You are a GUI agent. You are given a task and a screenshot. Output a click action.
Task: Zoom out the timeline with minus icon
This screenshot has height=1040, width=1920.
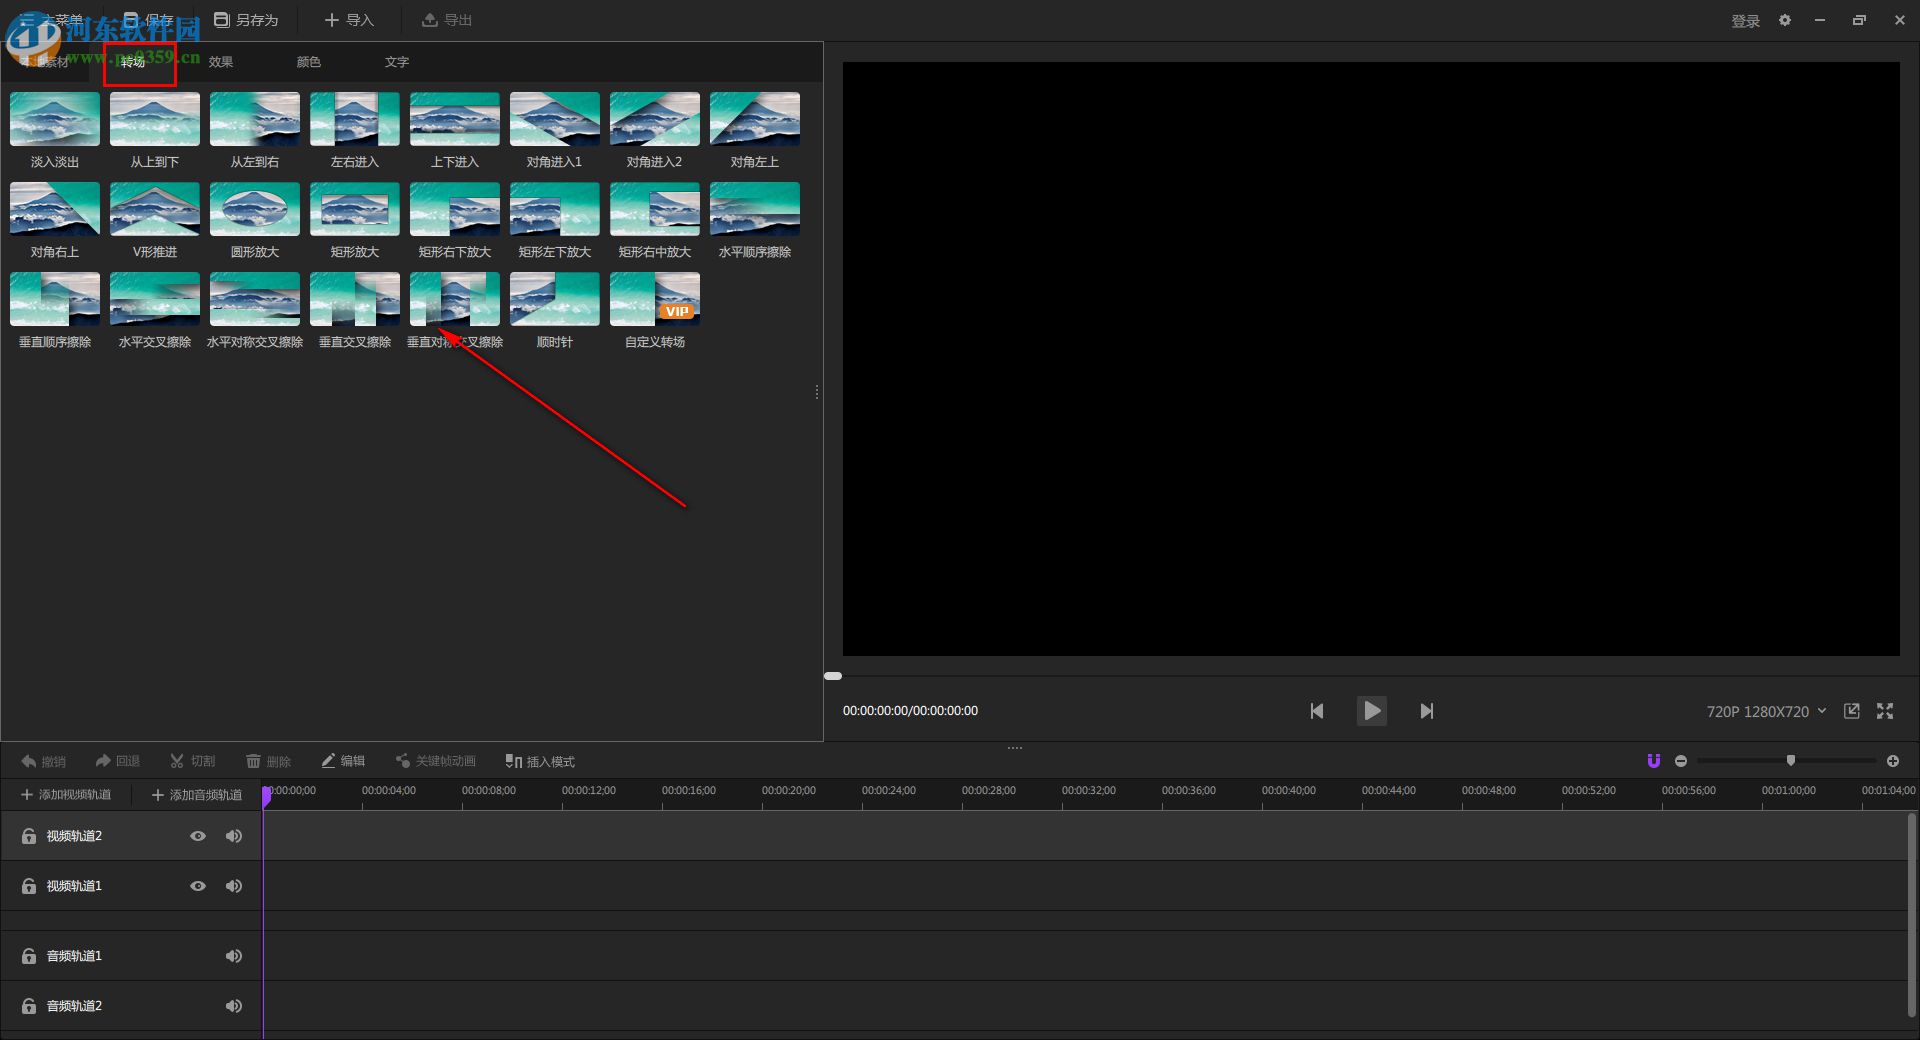pyautogui.click(x=1681, y=761)
